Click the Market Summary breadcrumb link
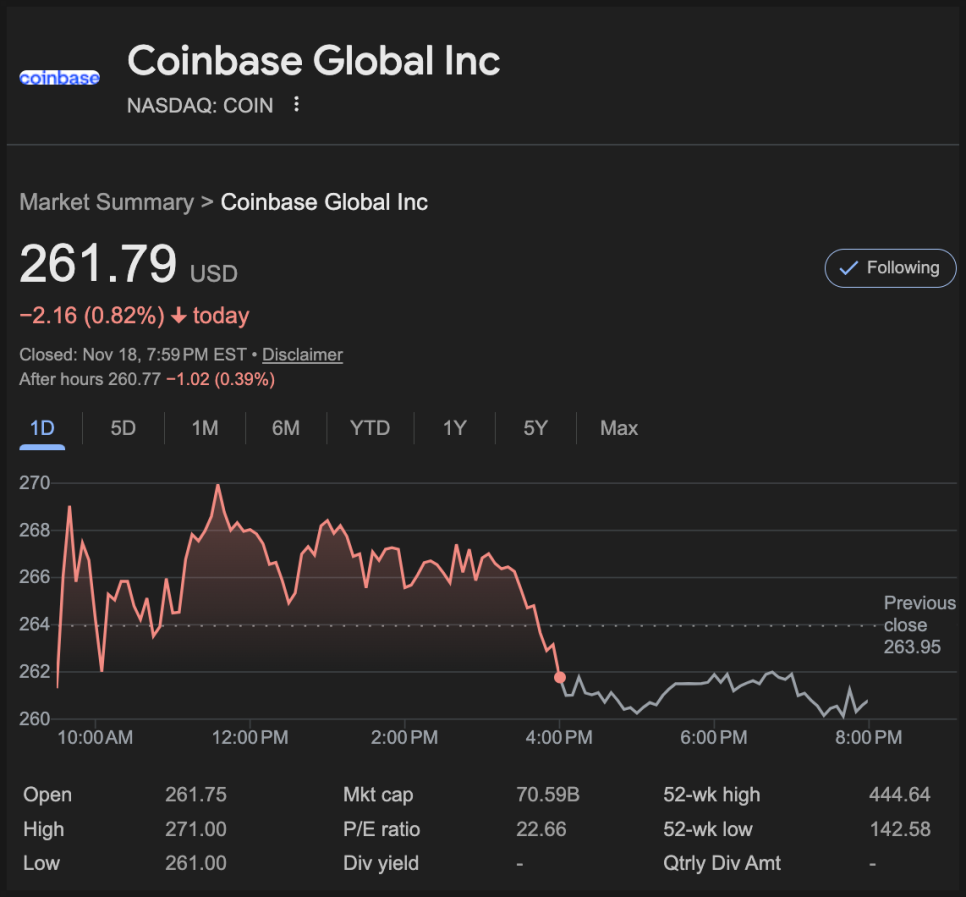The image size is (966, 897). pos(106,202)
